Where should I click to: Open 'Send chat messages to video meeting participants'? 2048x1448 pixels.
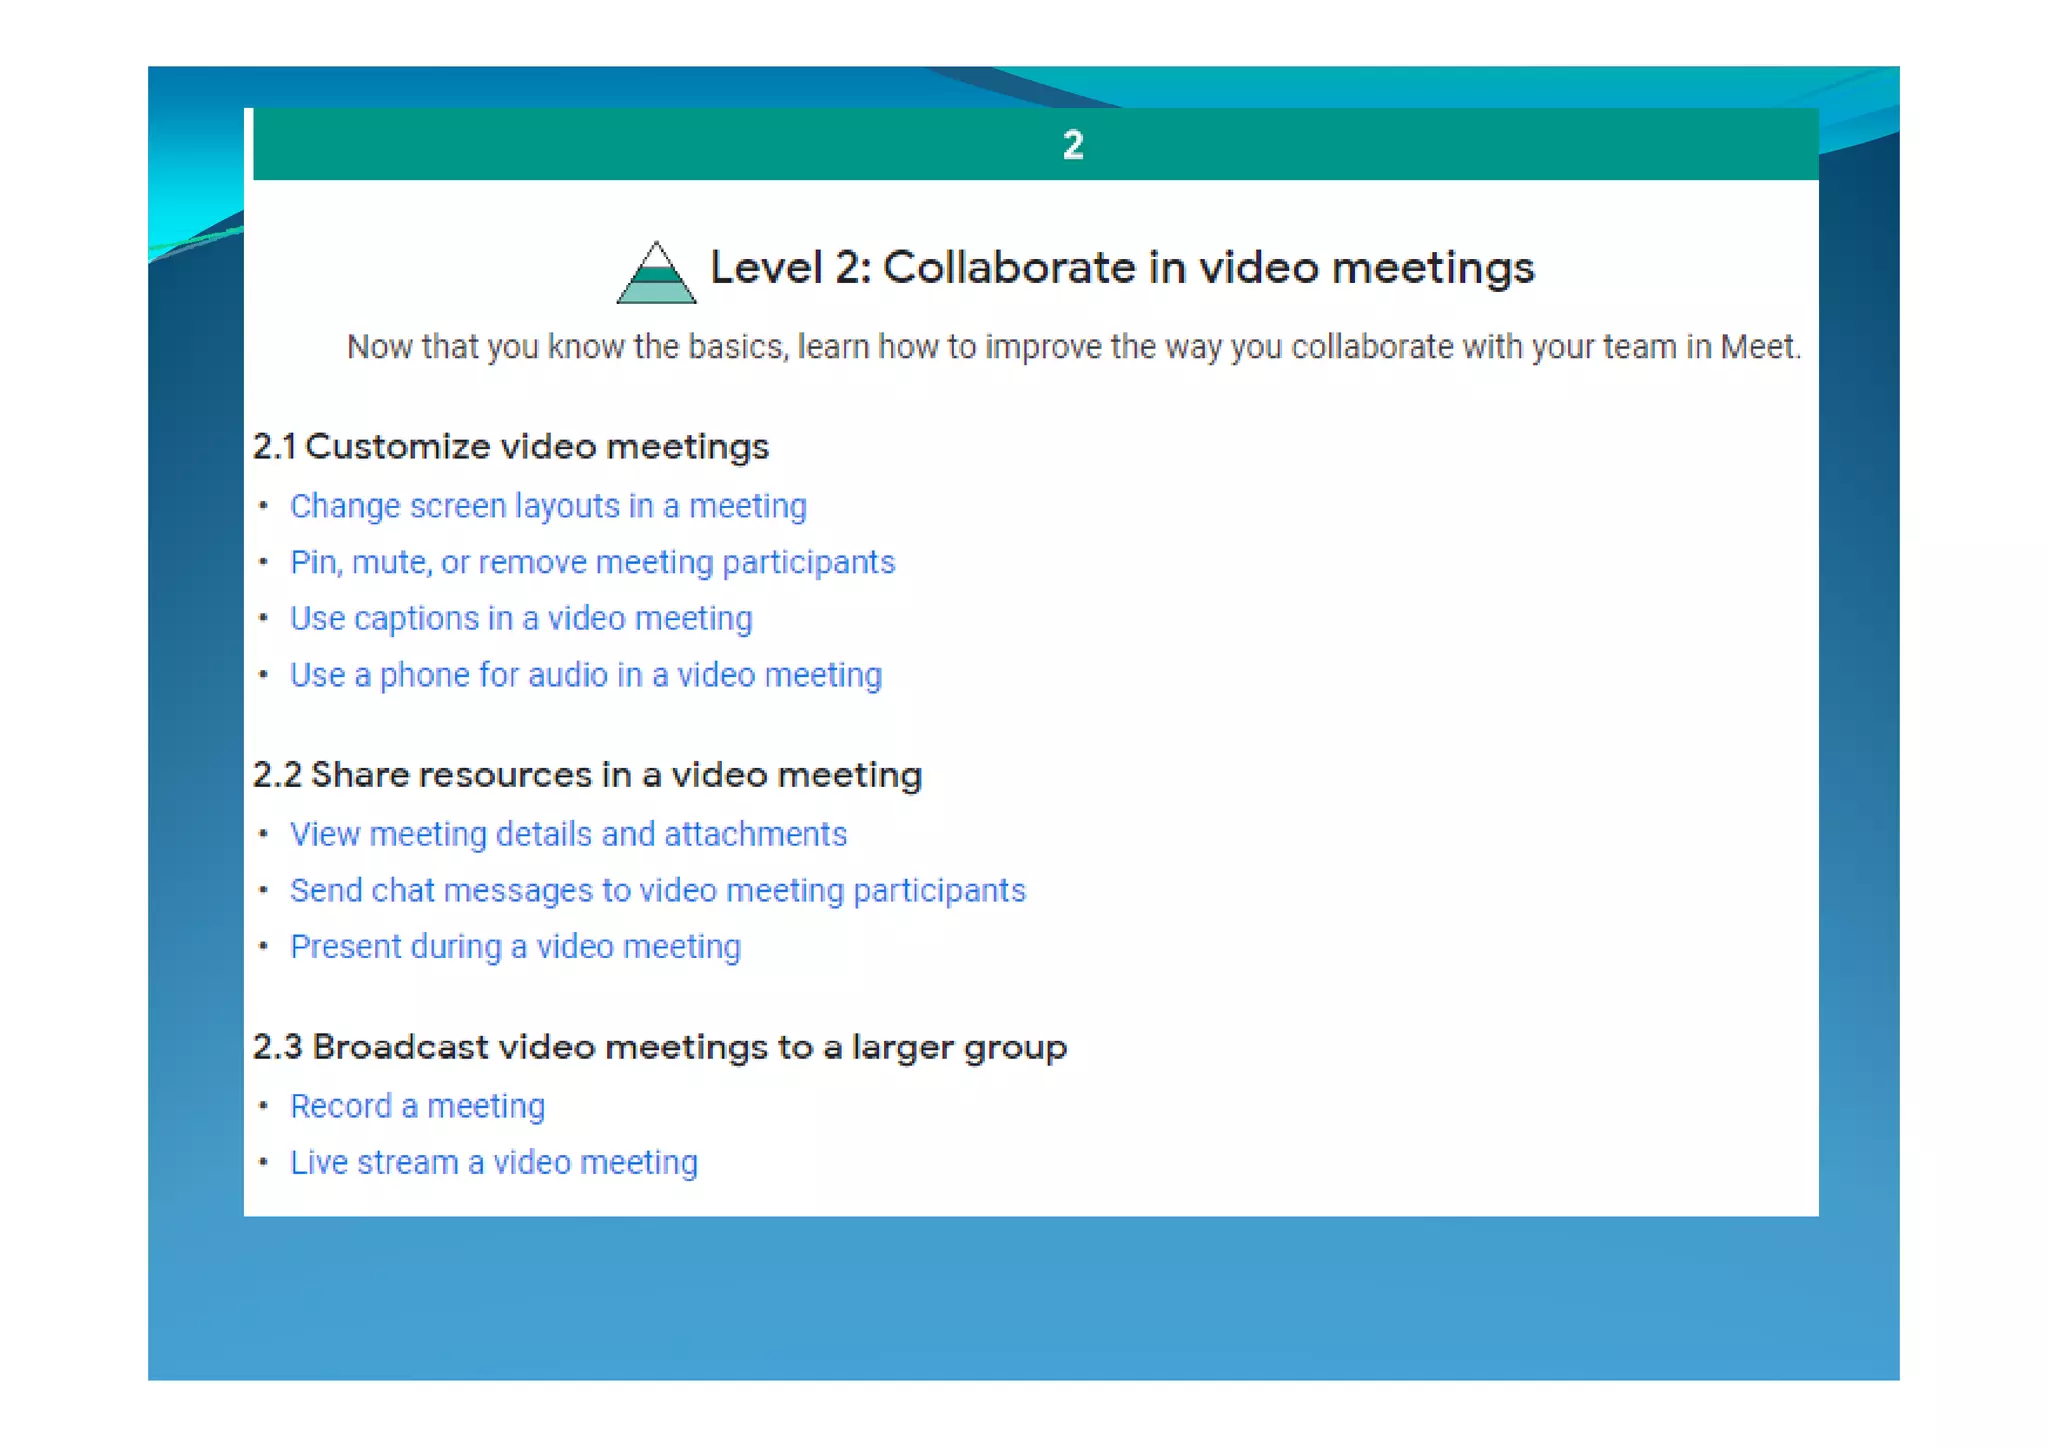click(657, 890)
